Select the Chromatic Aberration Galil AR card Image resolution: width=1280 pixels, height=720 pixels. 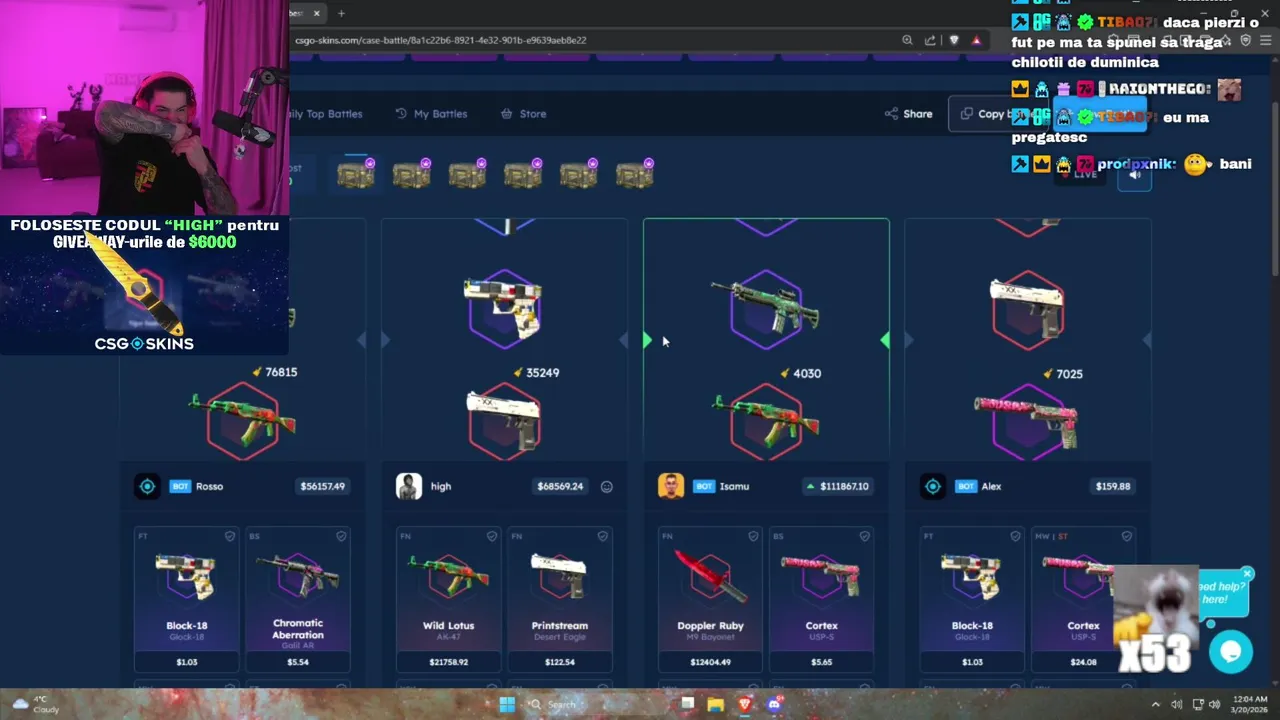coord(297,599)
